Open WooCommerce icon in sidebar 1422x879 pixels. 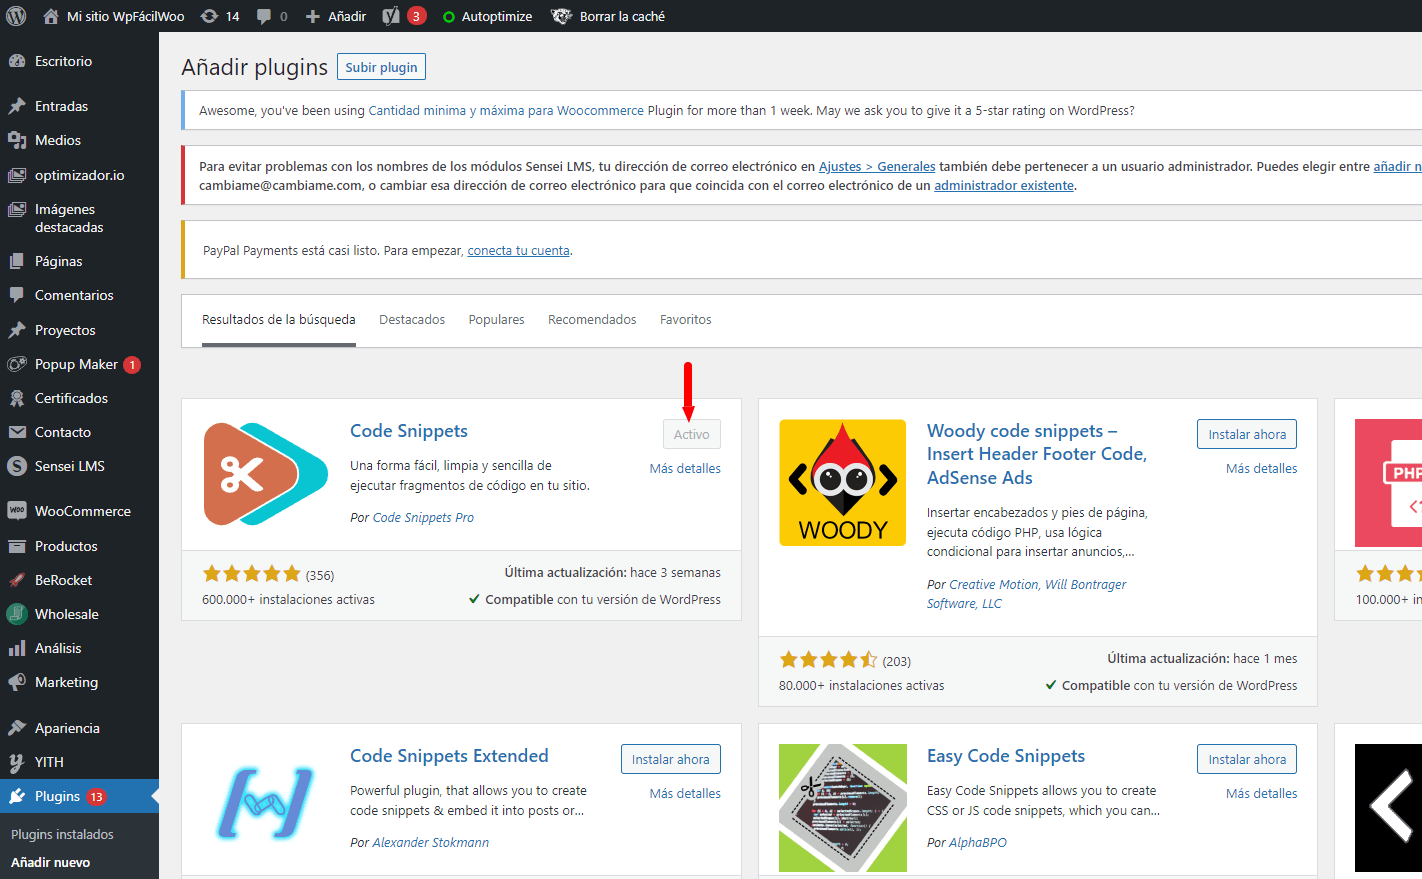17,511
